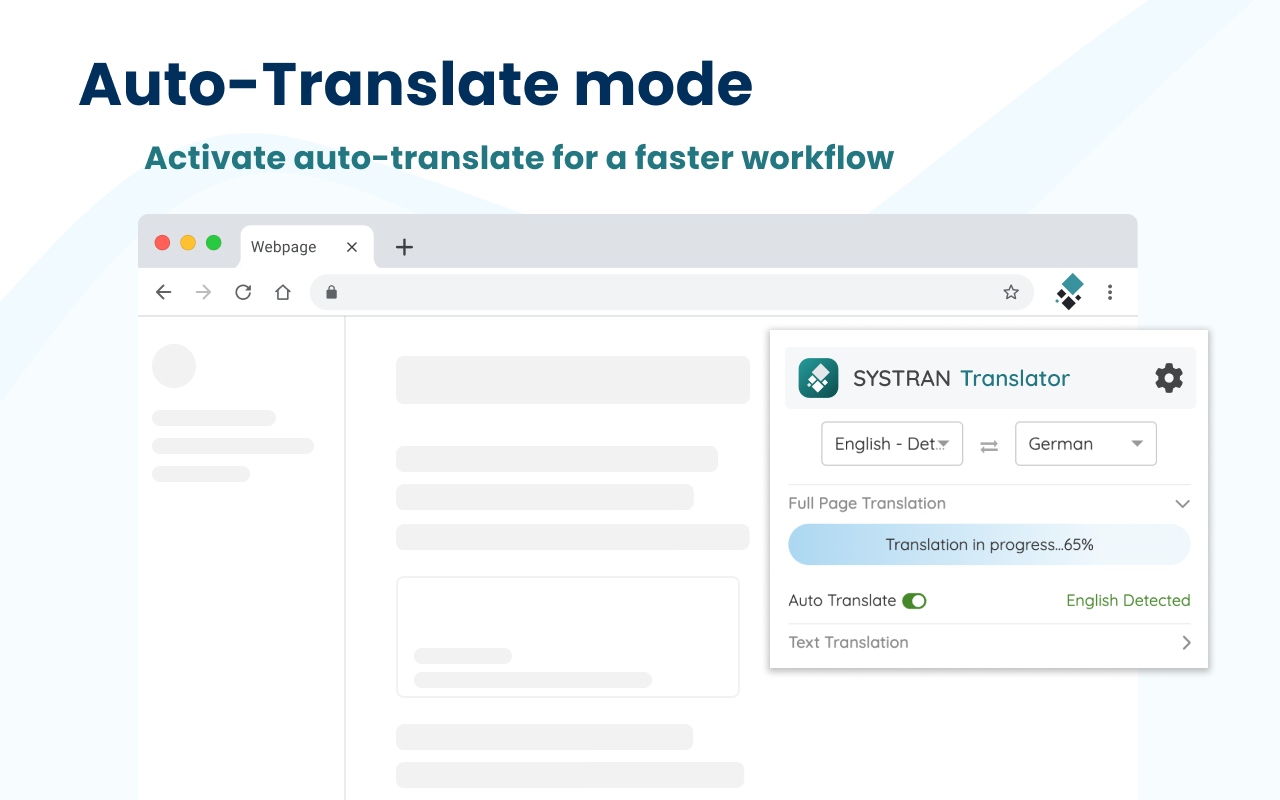The height and width of the screenshot is (800, 1280).
Task: Open the SYSTRAN Translator extension icon in toolbar
Action: 1068,291
